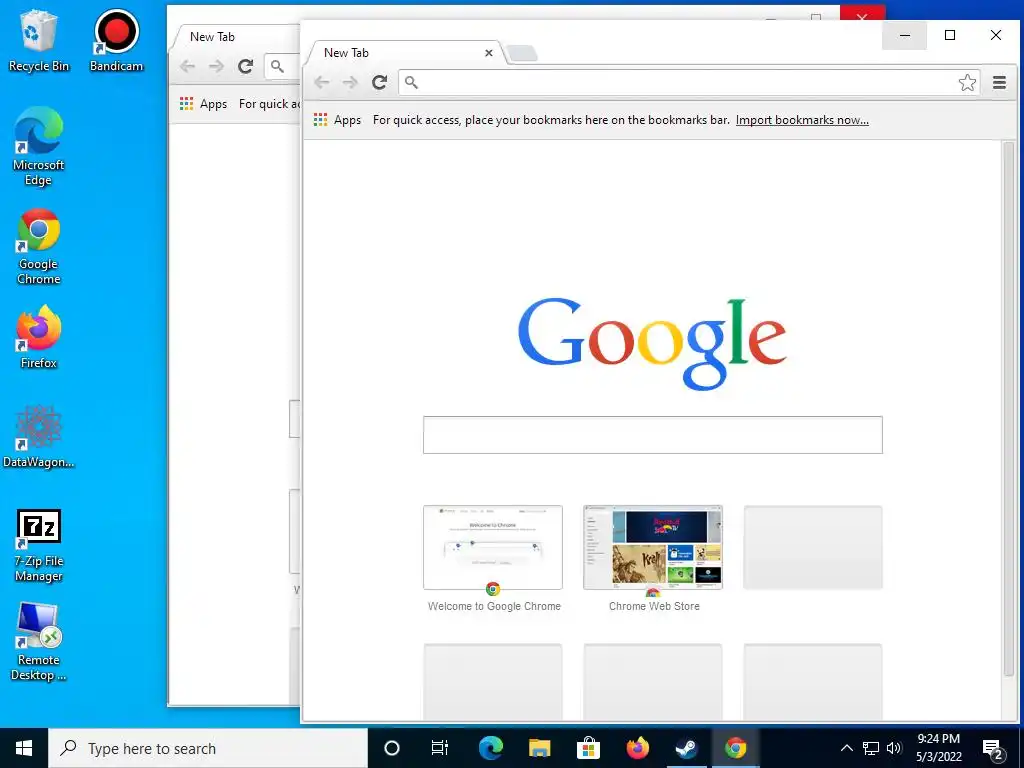Open Apps shortcut in rear Chrome window

tap(204, 104)
